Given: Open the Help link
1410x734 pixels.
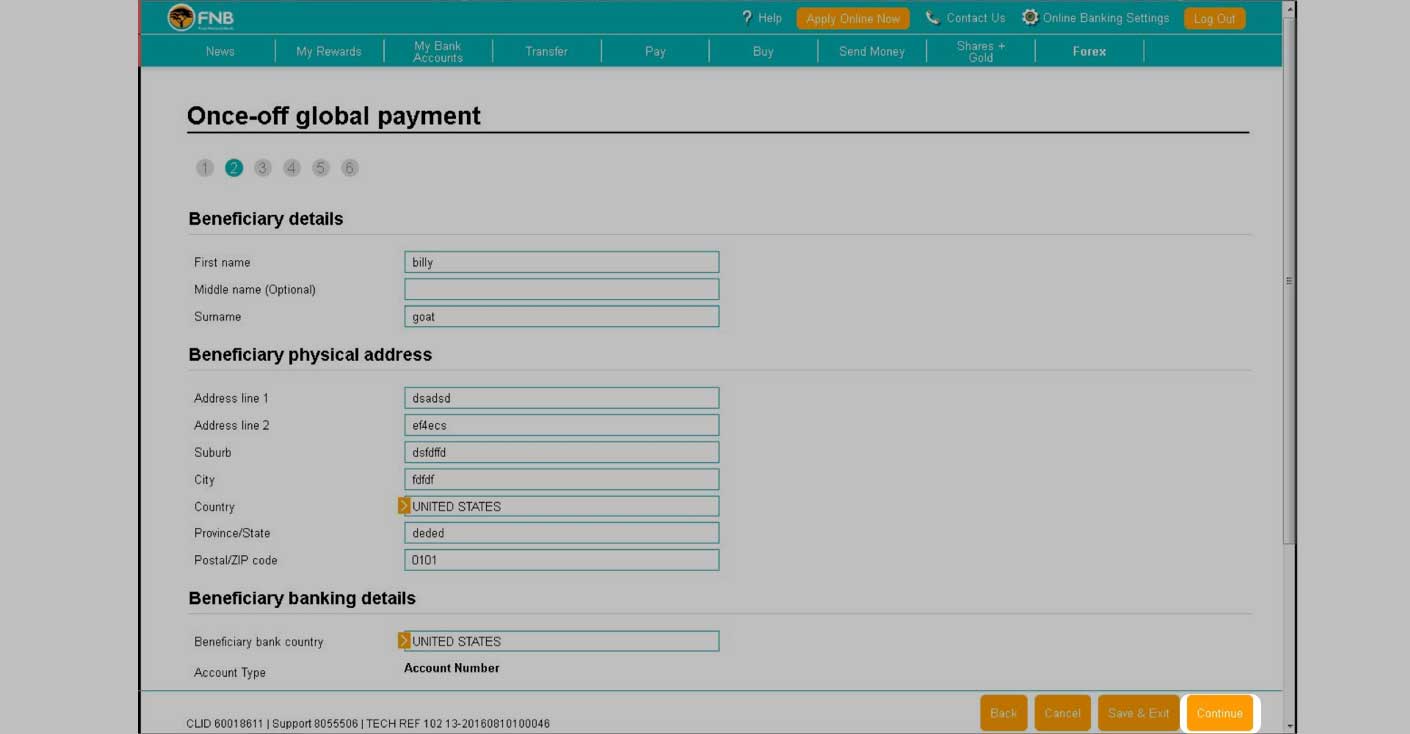Looking at the screenshot, I should click(770, 18).
